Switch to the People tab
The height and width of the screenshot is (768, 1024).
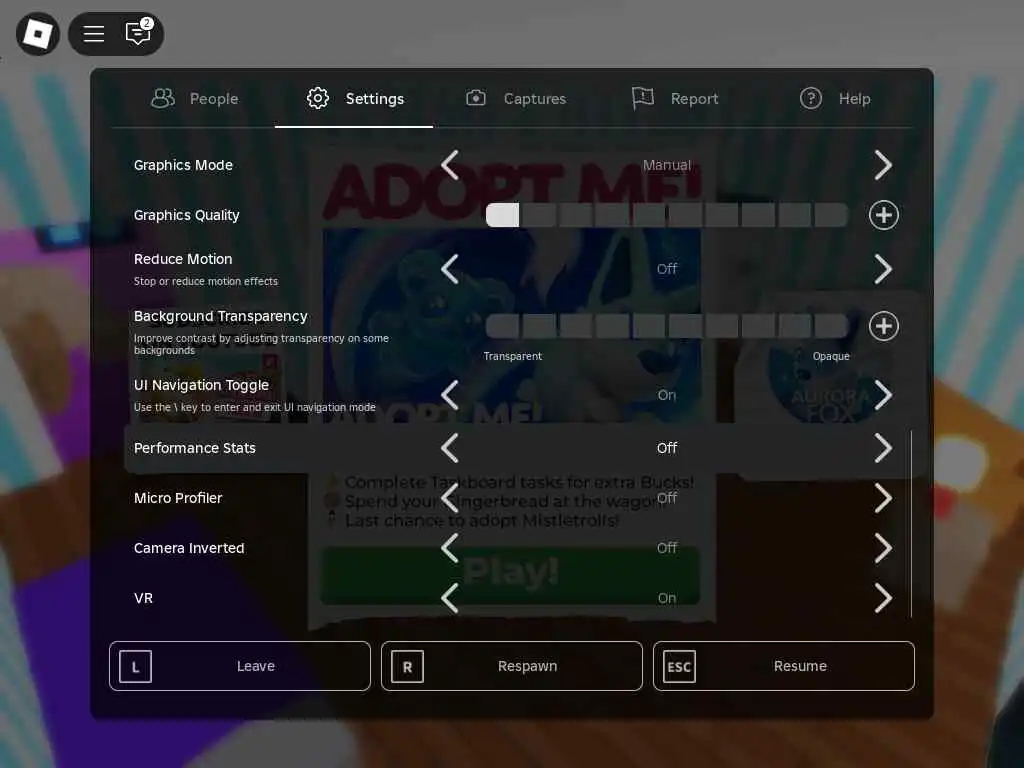[195, 99]
